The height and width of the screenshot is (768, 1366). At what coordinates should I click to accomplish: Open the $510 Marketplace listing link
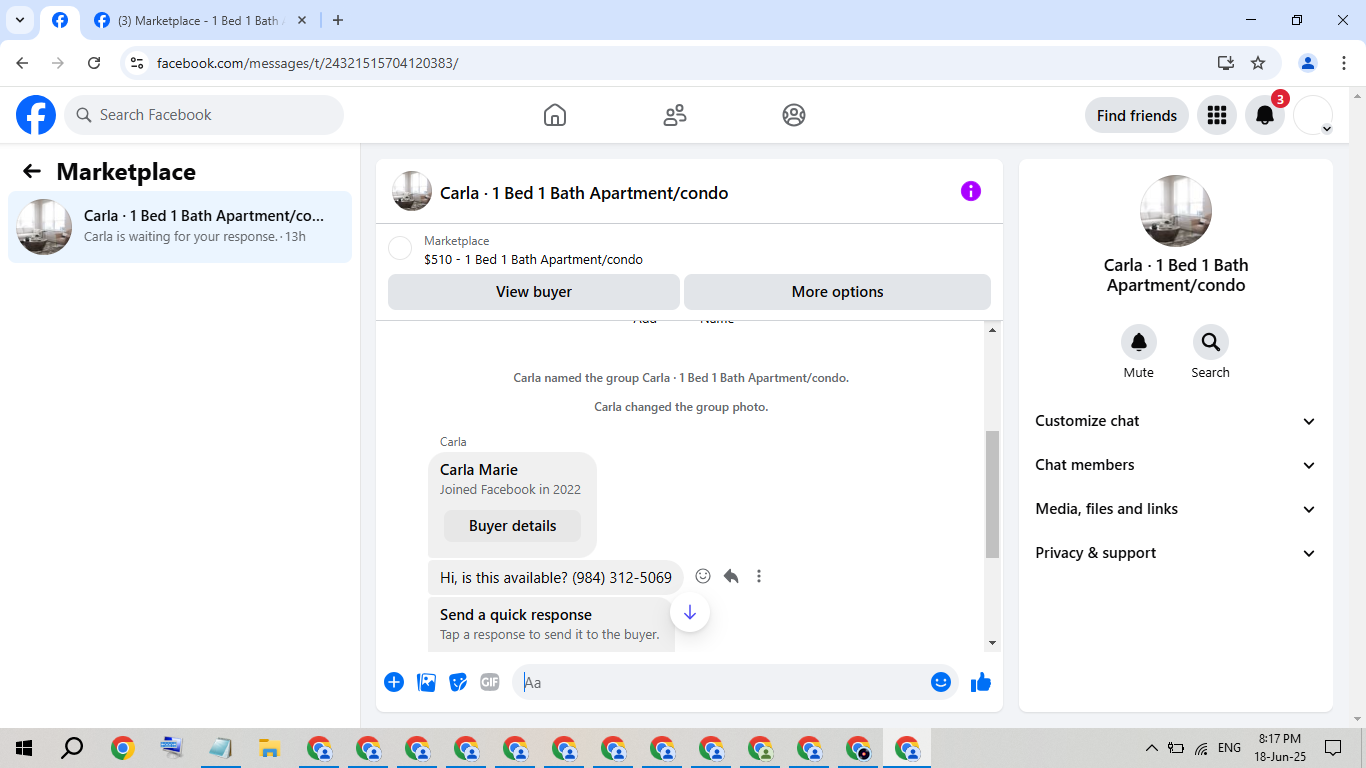(x=533, y=259)
